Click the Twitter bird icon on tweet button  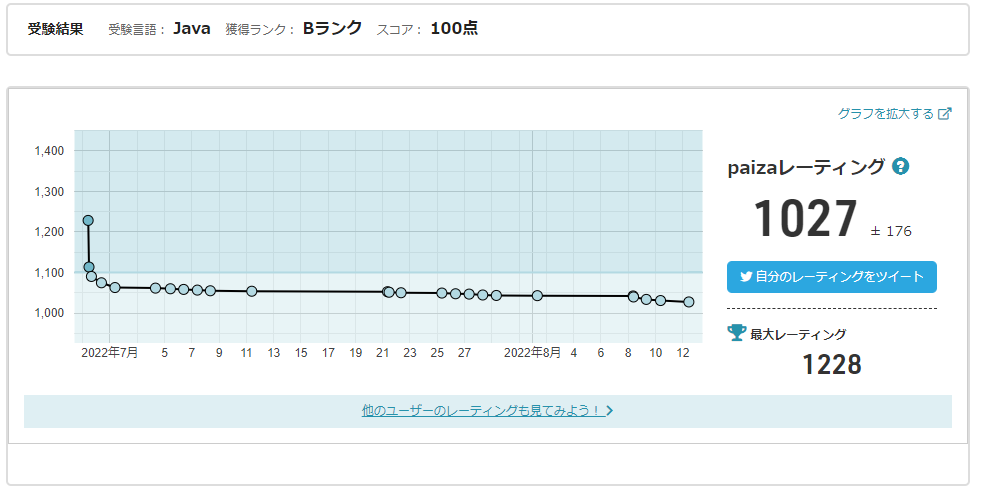[745, 277]
